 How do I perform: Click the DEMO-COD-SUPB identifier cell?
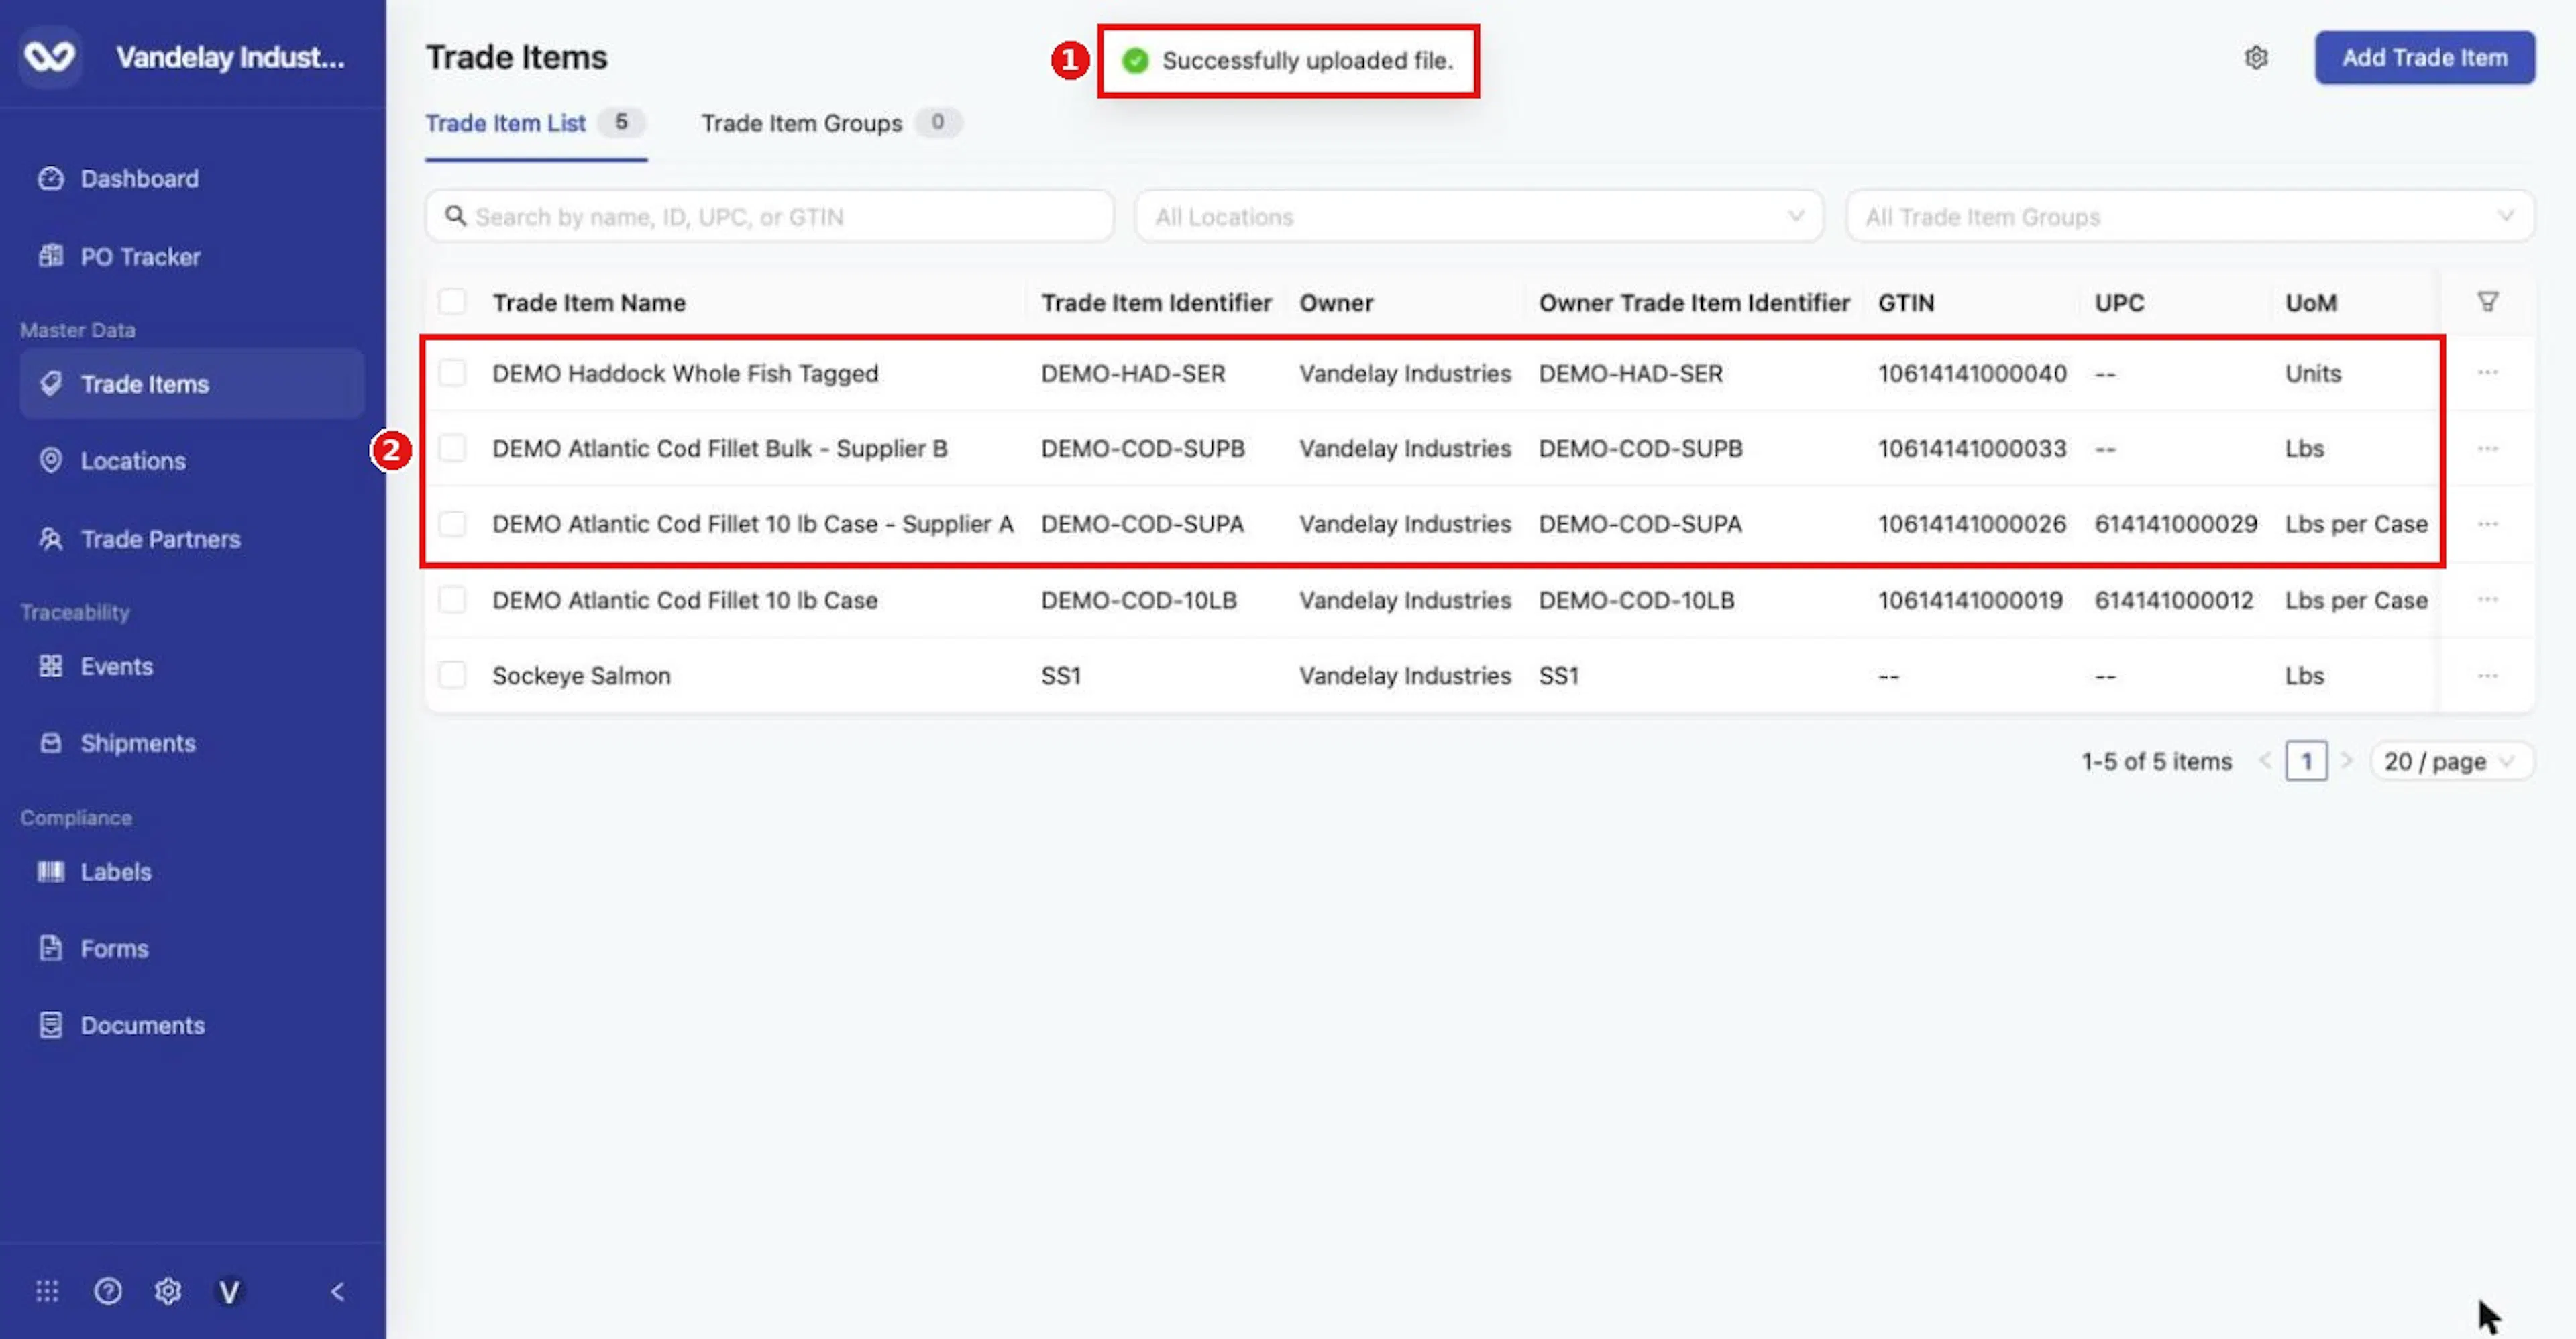pos(1143,448)
